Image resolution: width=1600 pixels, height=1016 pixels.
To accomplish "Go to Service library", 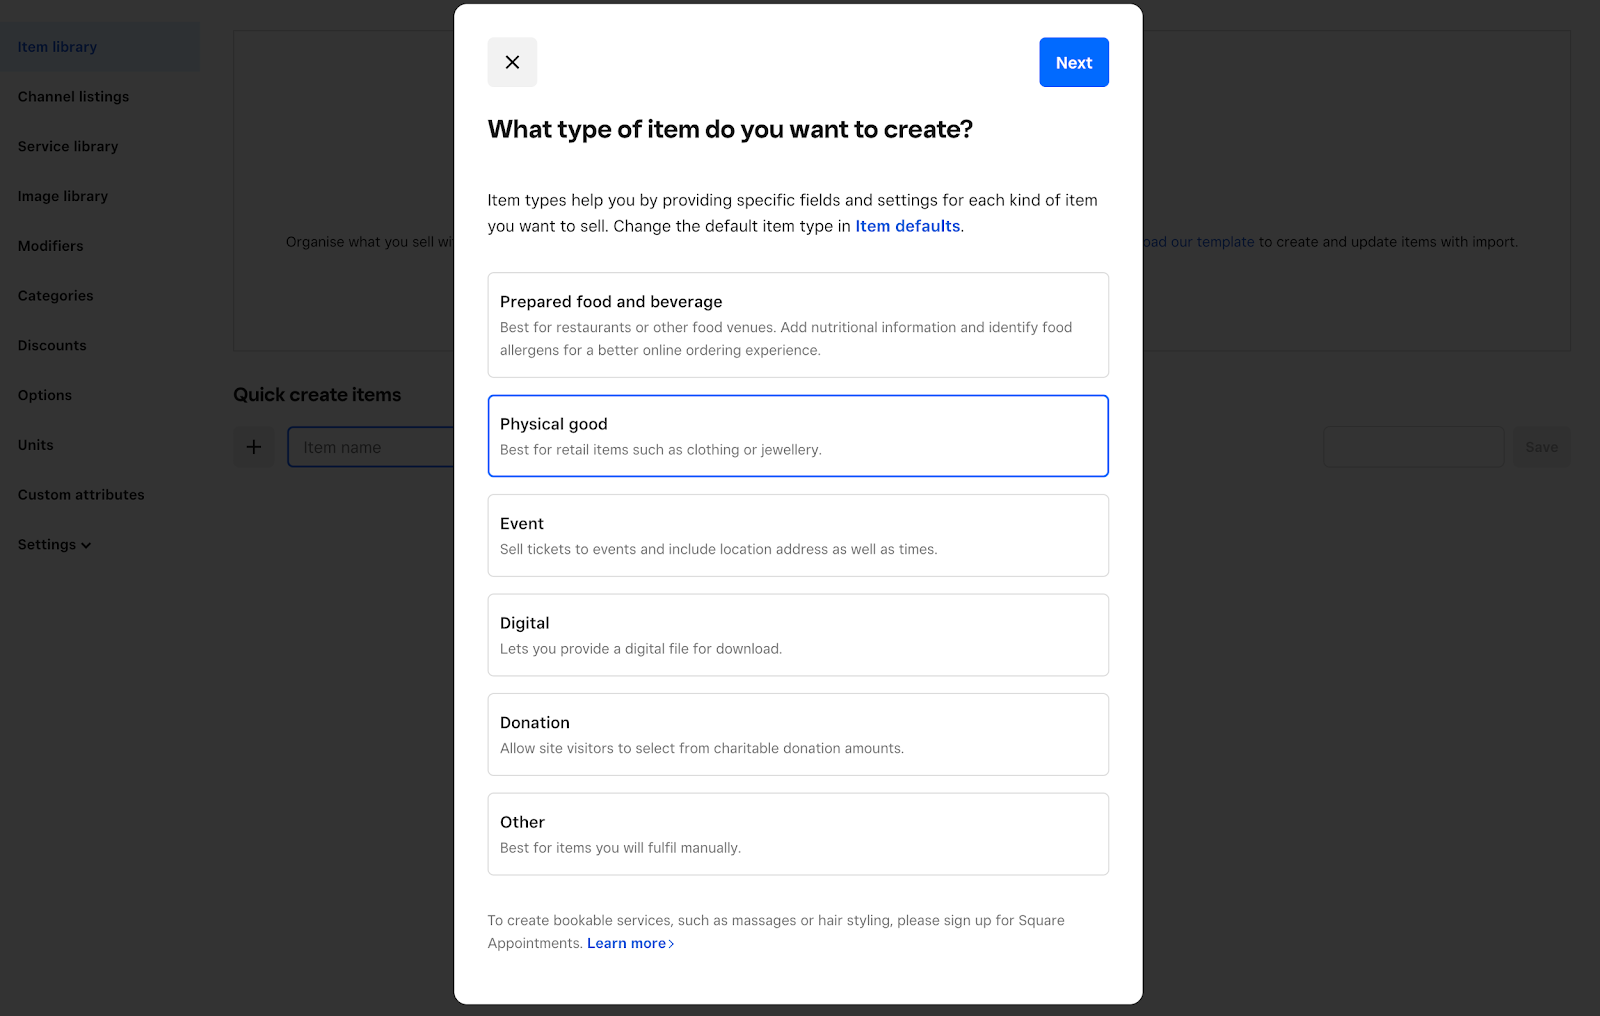I will coord(68,146).
